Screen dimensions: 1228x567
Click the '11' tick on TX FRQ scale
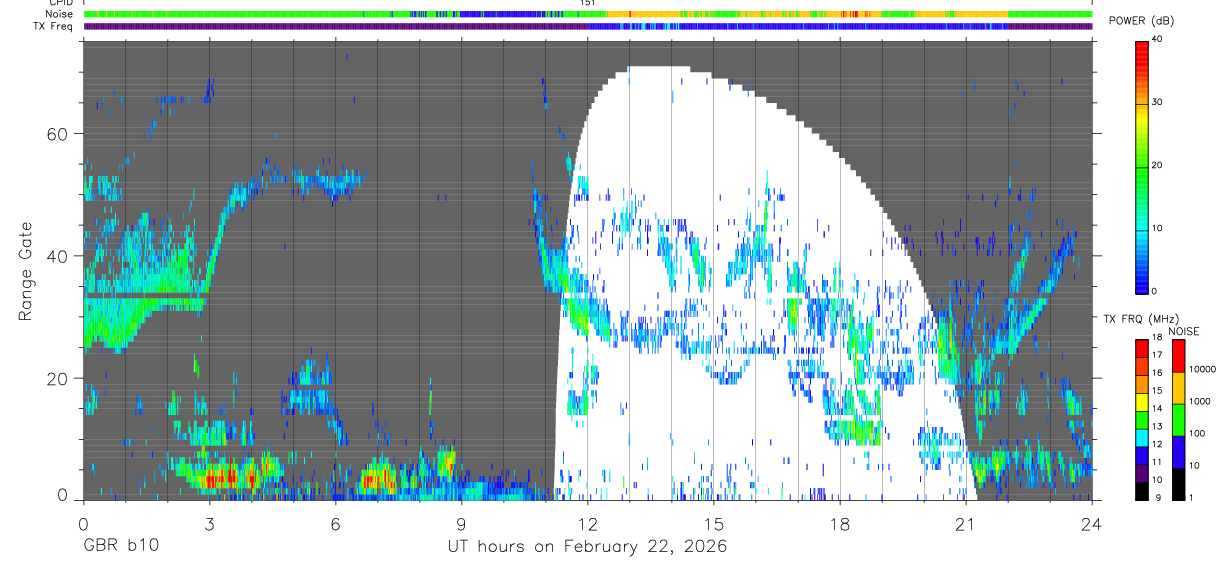click(1157, 462)
